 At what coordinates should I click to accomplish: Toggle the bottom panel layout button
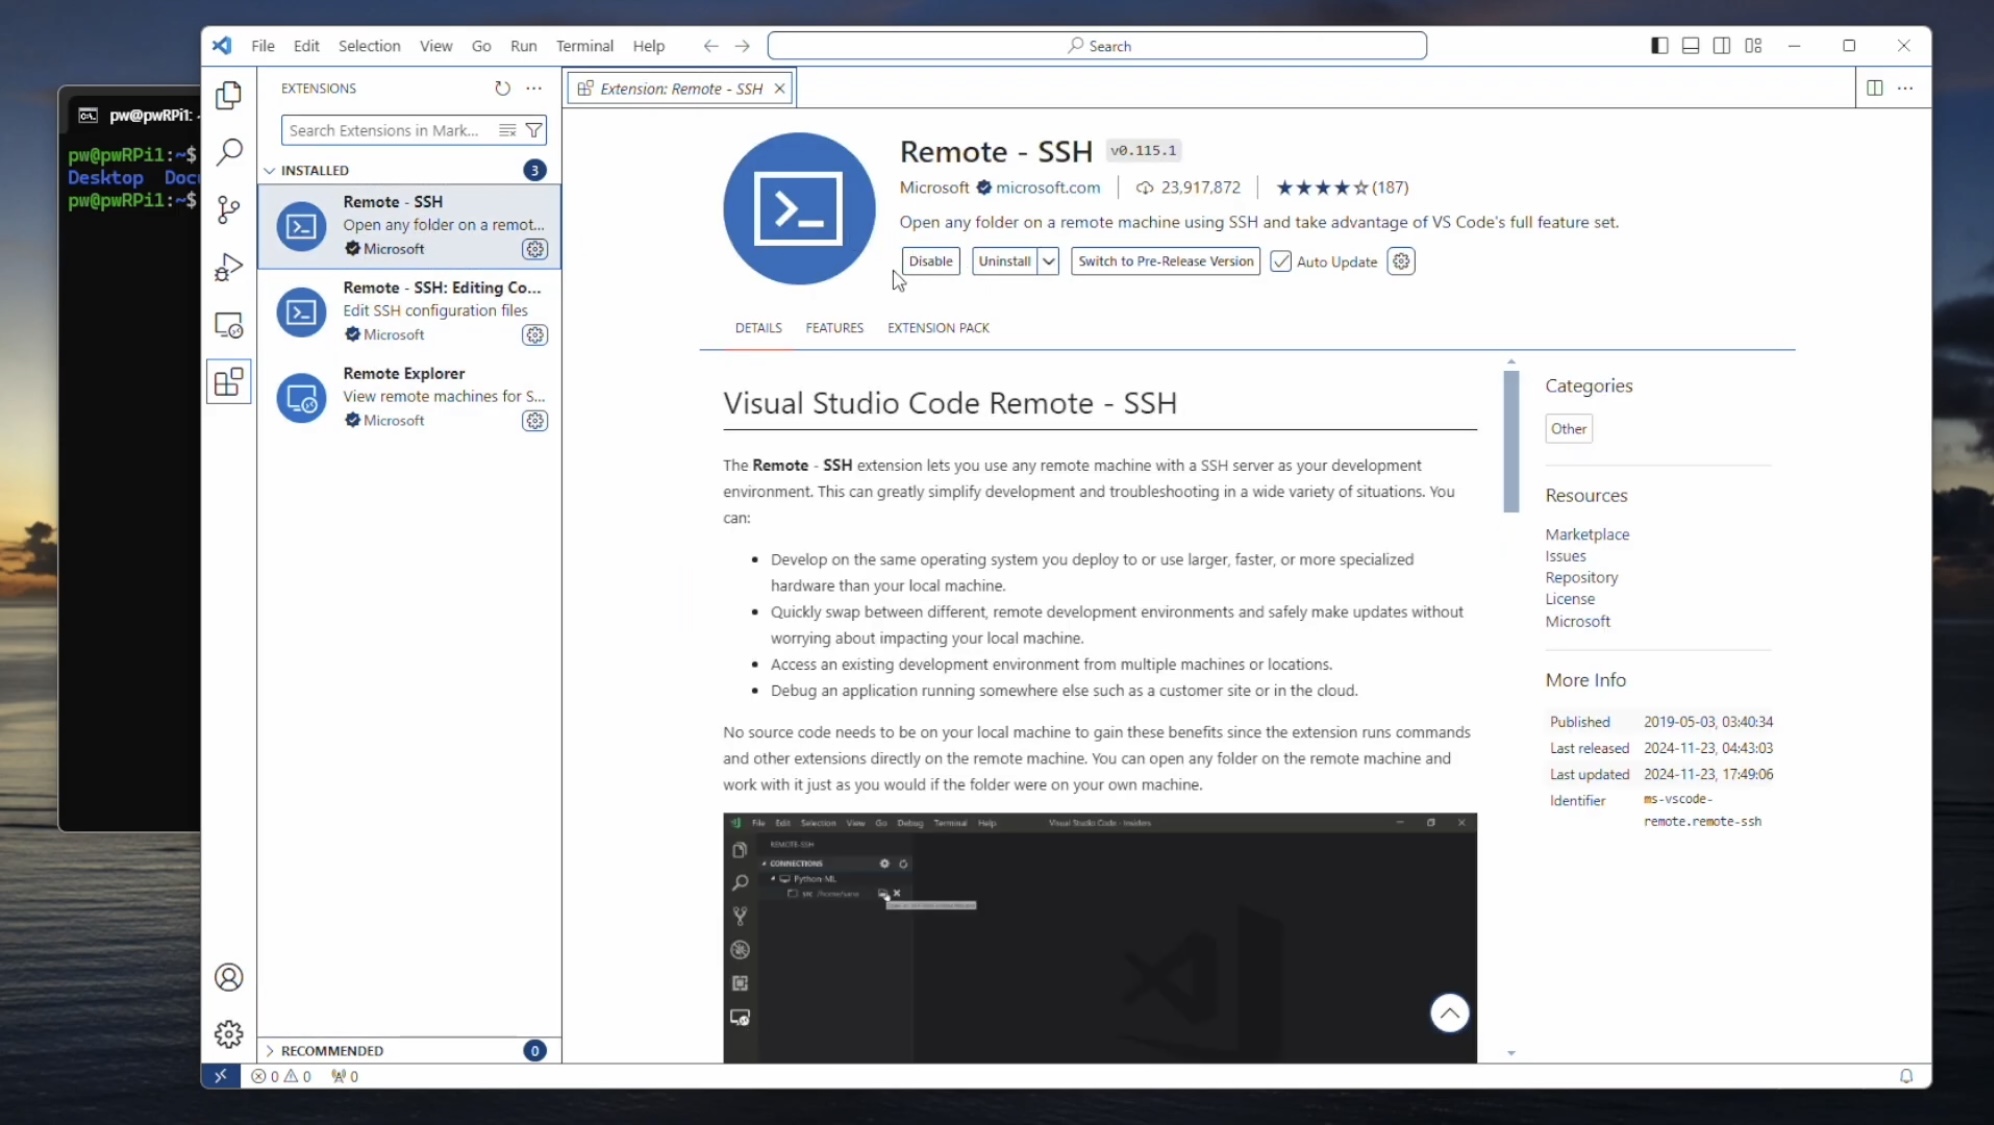tap(1690, 46)
